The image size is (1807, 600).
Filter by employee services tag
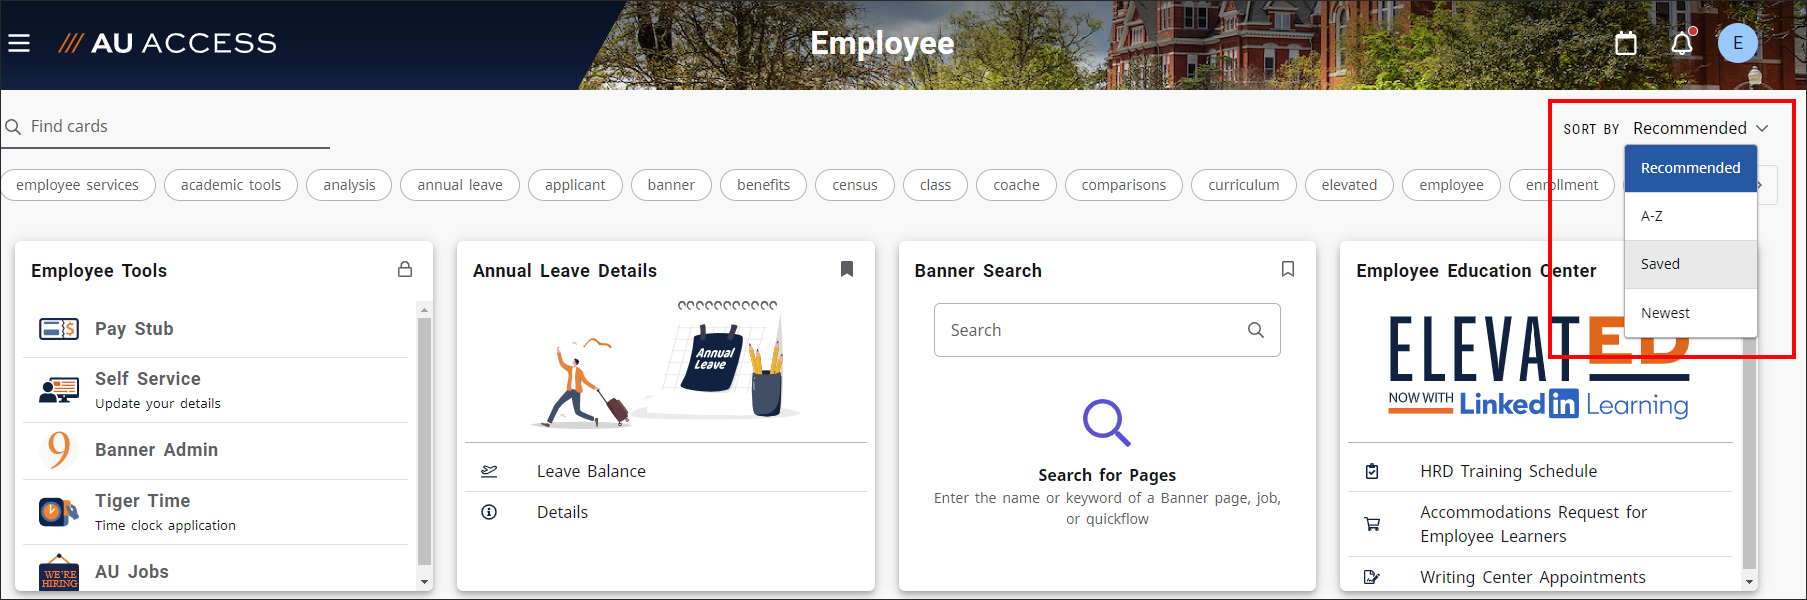point(77,185)
